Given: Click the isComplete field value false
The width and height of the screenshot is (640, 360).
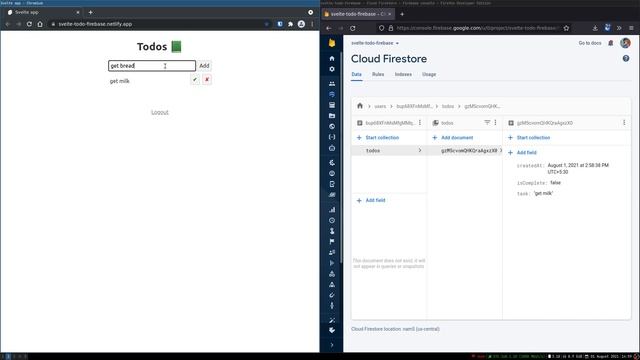Looking at the screenshot, I should 555,182.
